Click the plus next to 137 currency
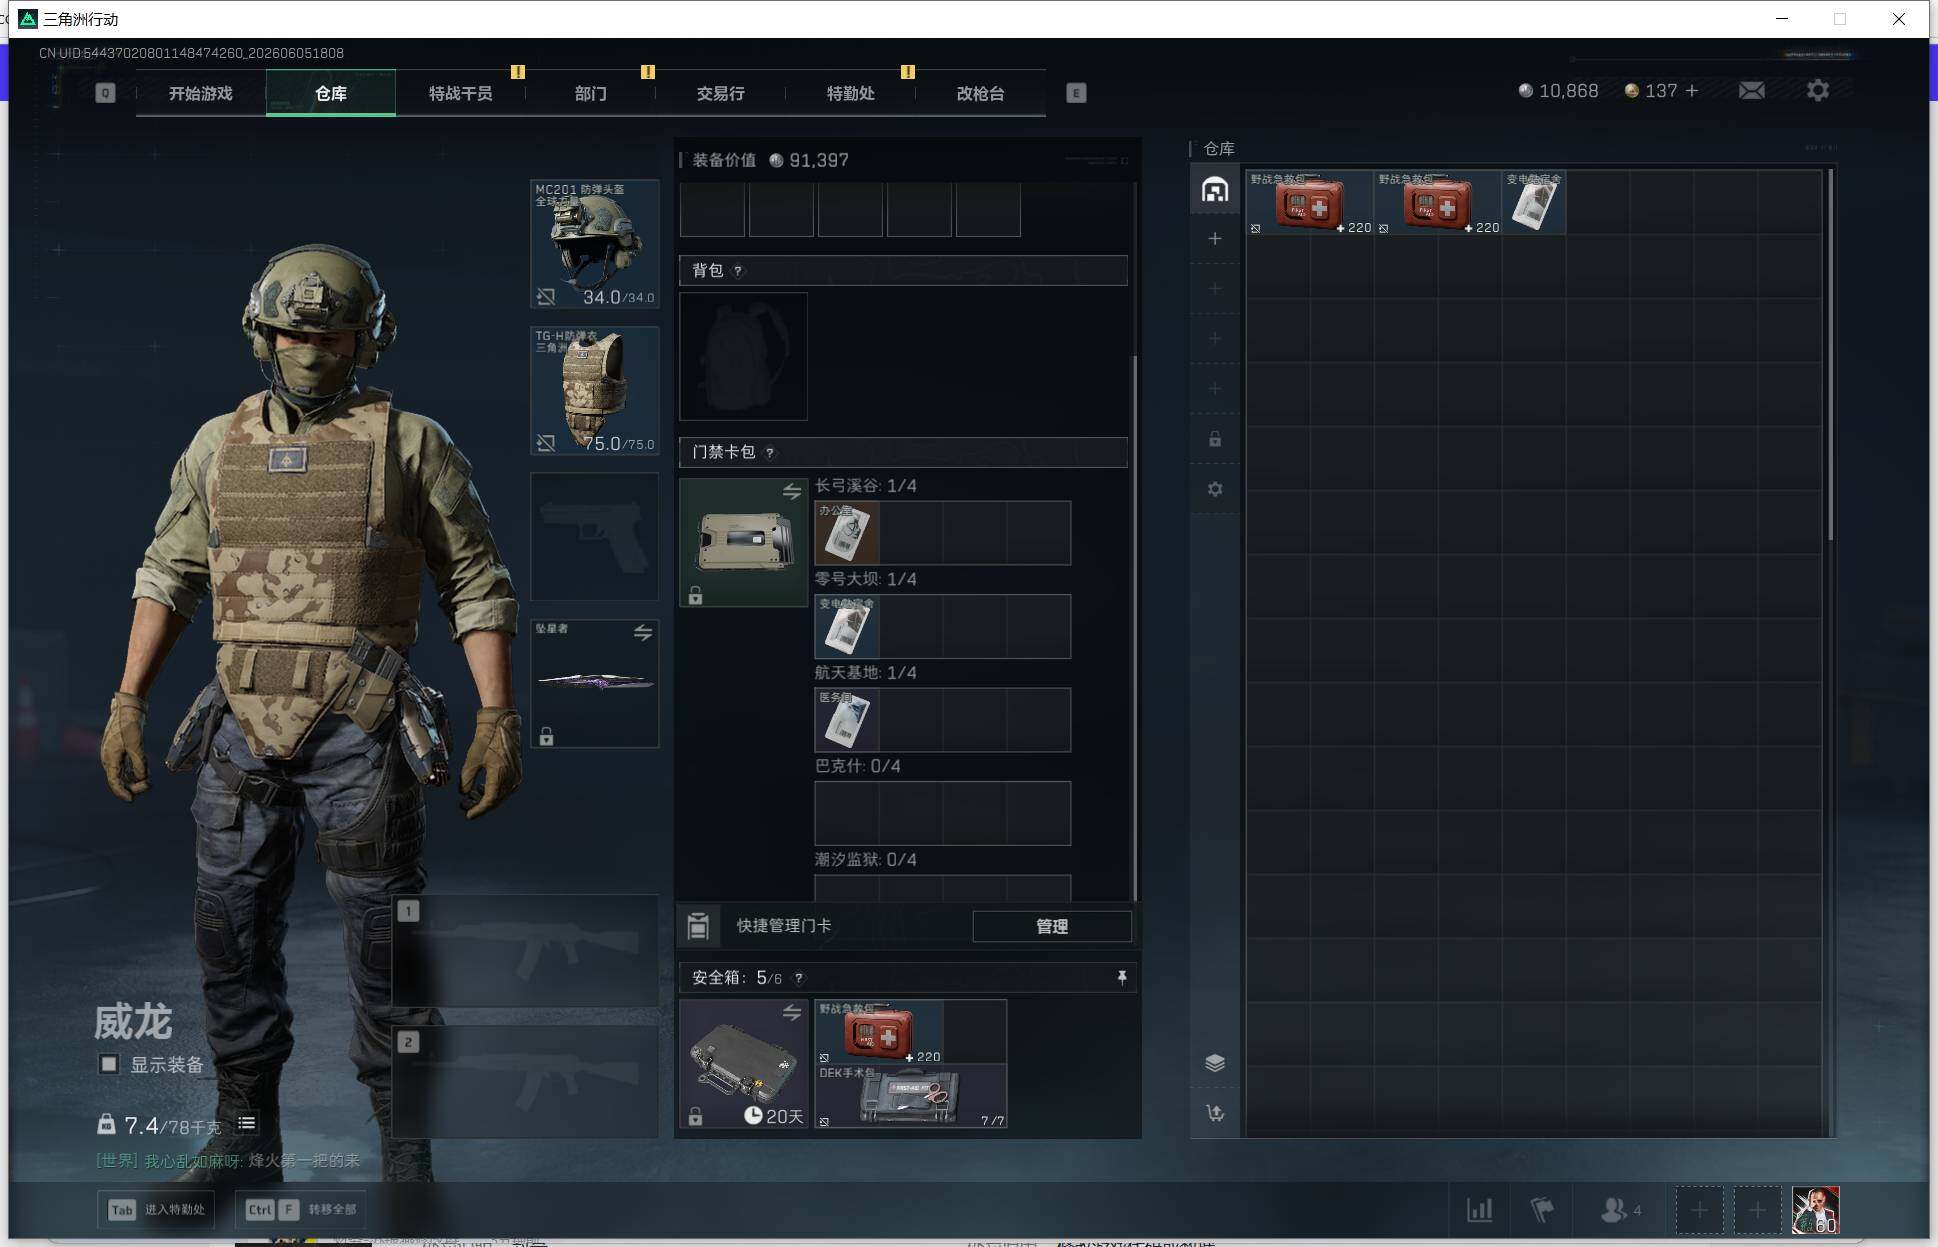 pyautogui.click(x=1692, y=91)
